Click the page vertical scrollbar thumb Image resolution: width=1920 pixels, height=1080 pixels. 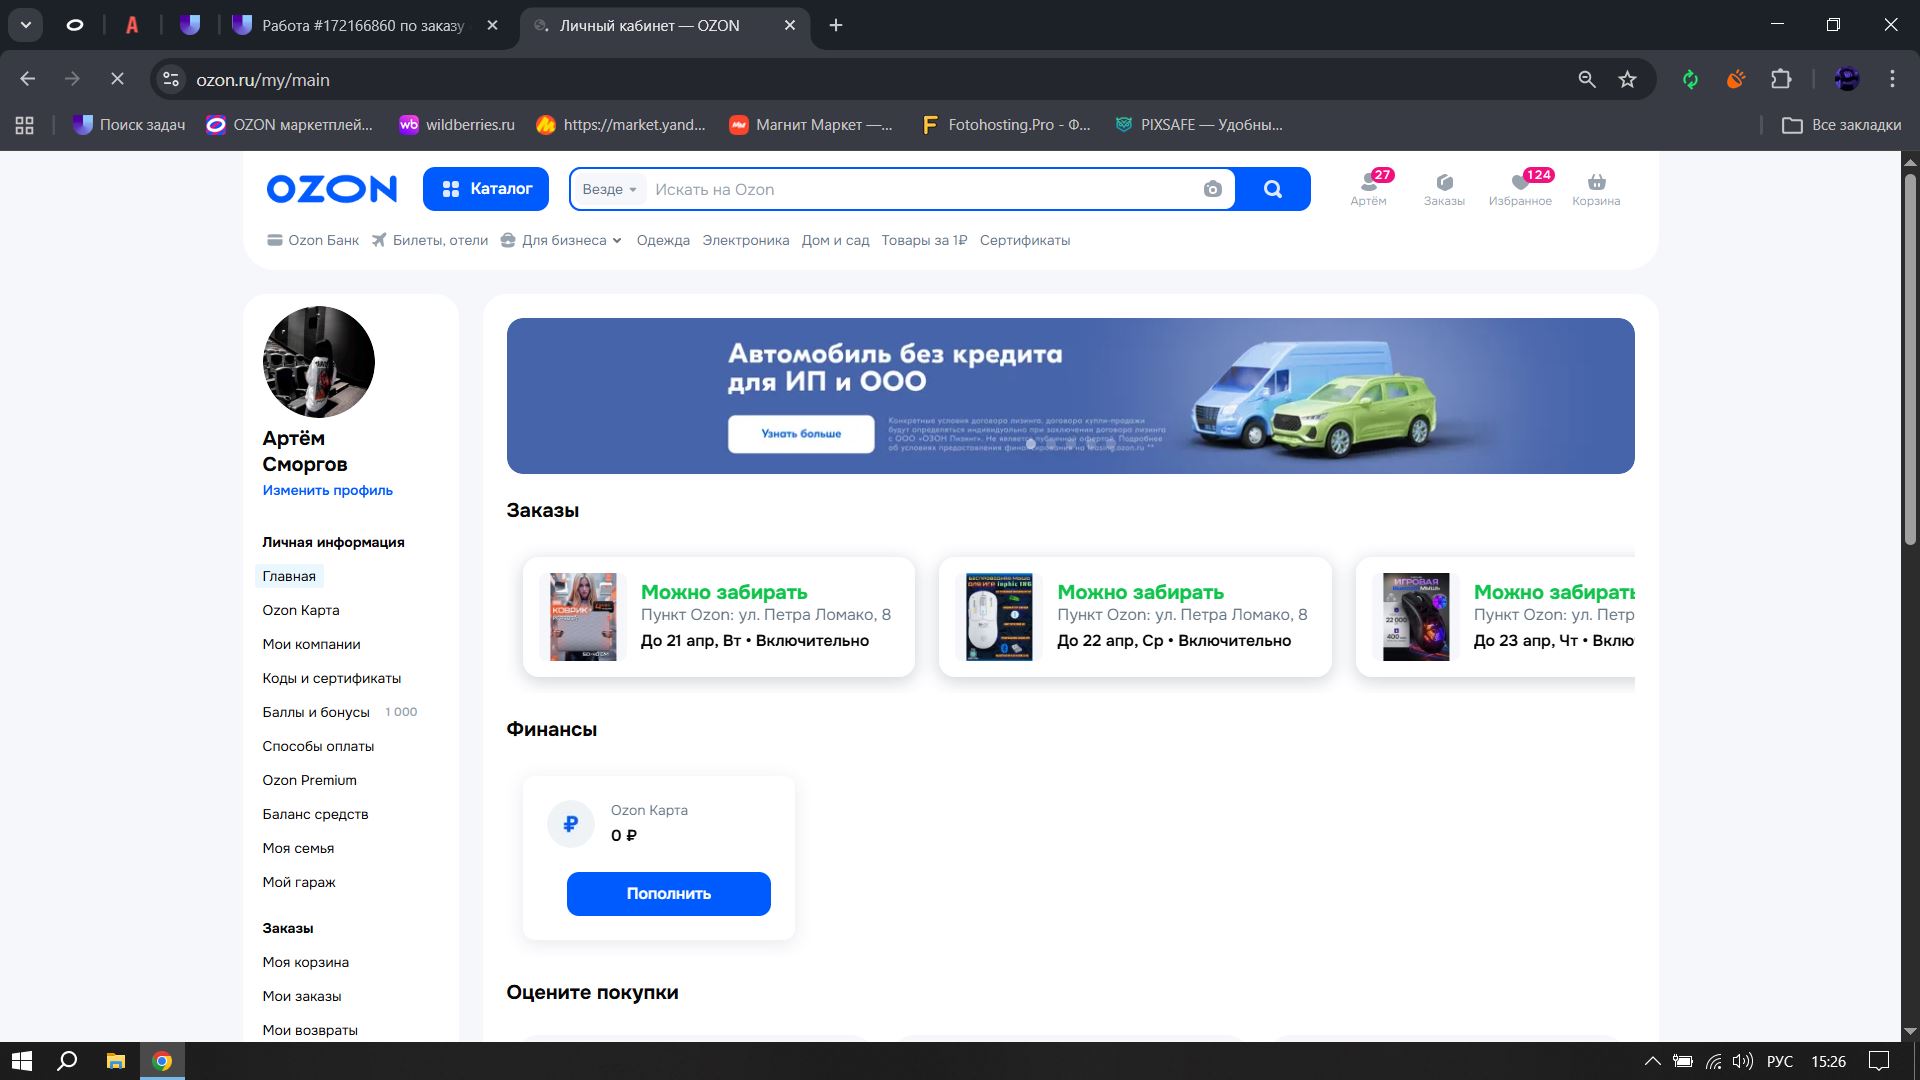coord(1909,360)
